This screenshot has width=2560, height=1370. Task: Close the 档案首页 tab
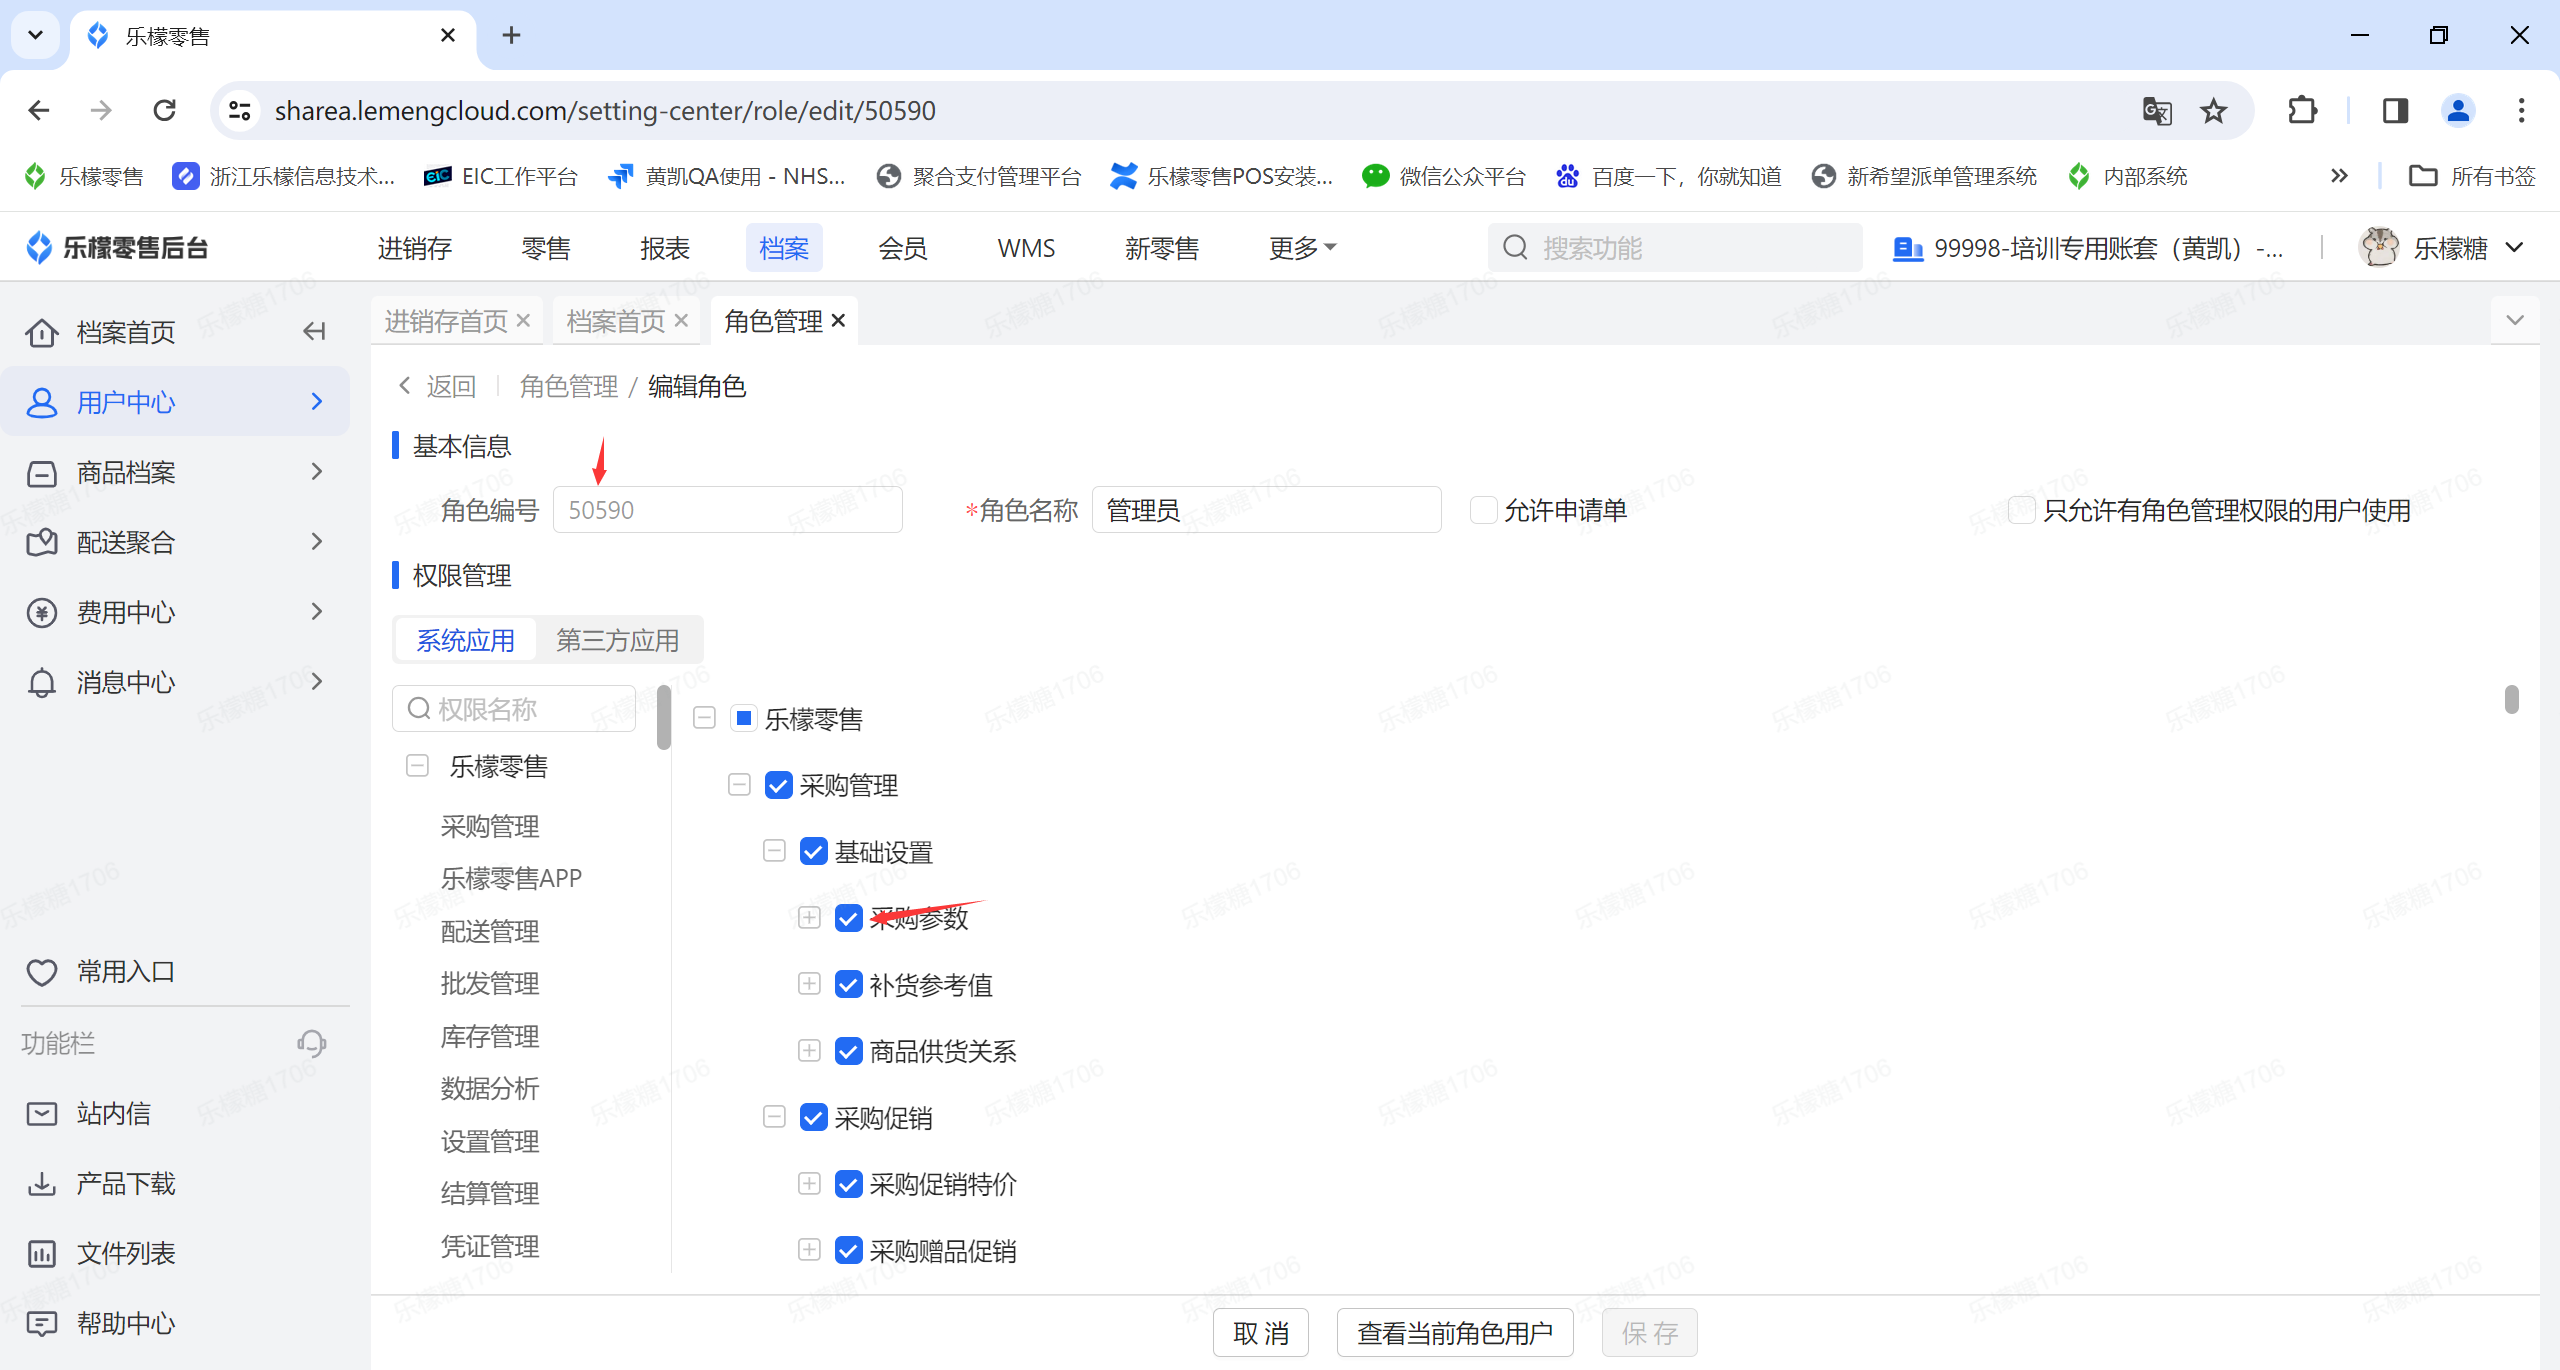[x=681, y=321]
